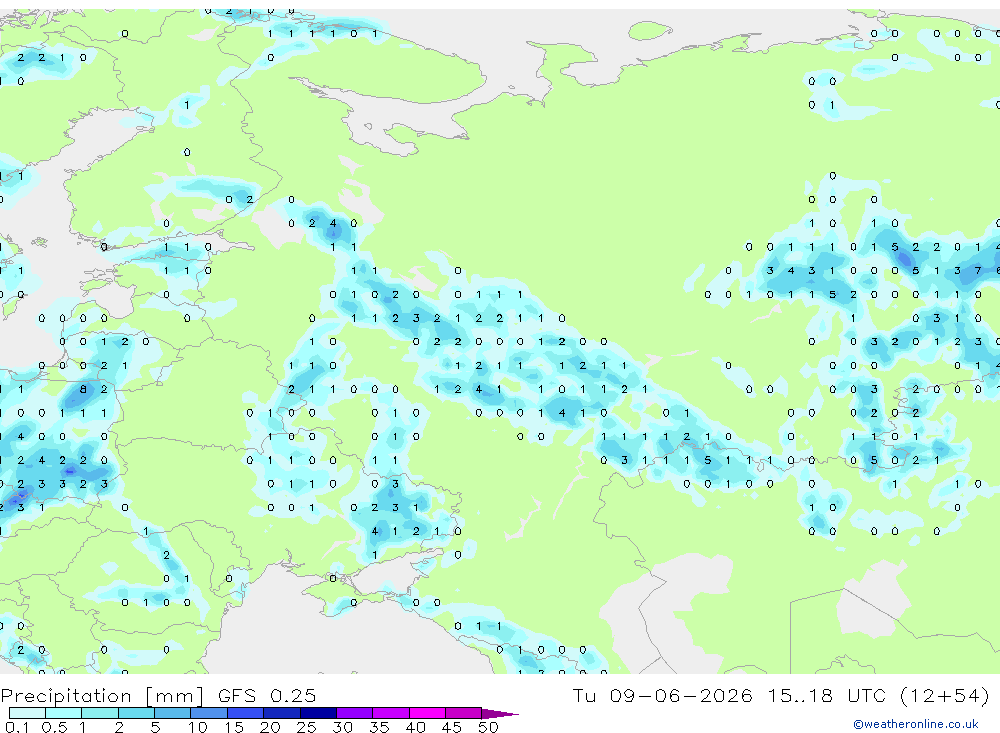Click the 2–5 mm legend color swatch

pyautogui.click(x=136, y=713)
